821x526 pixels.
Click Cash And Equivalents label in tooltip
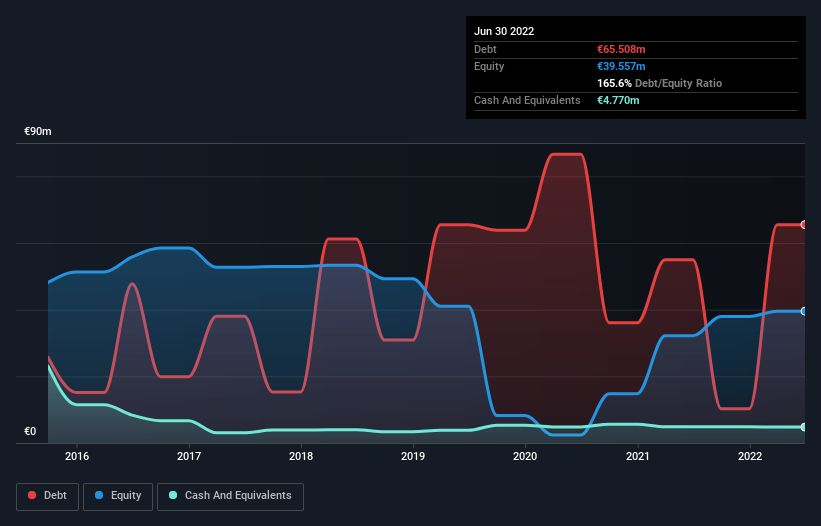click(x=527, y=100)
